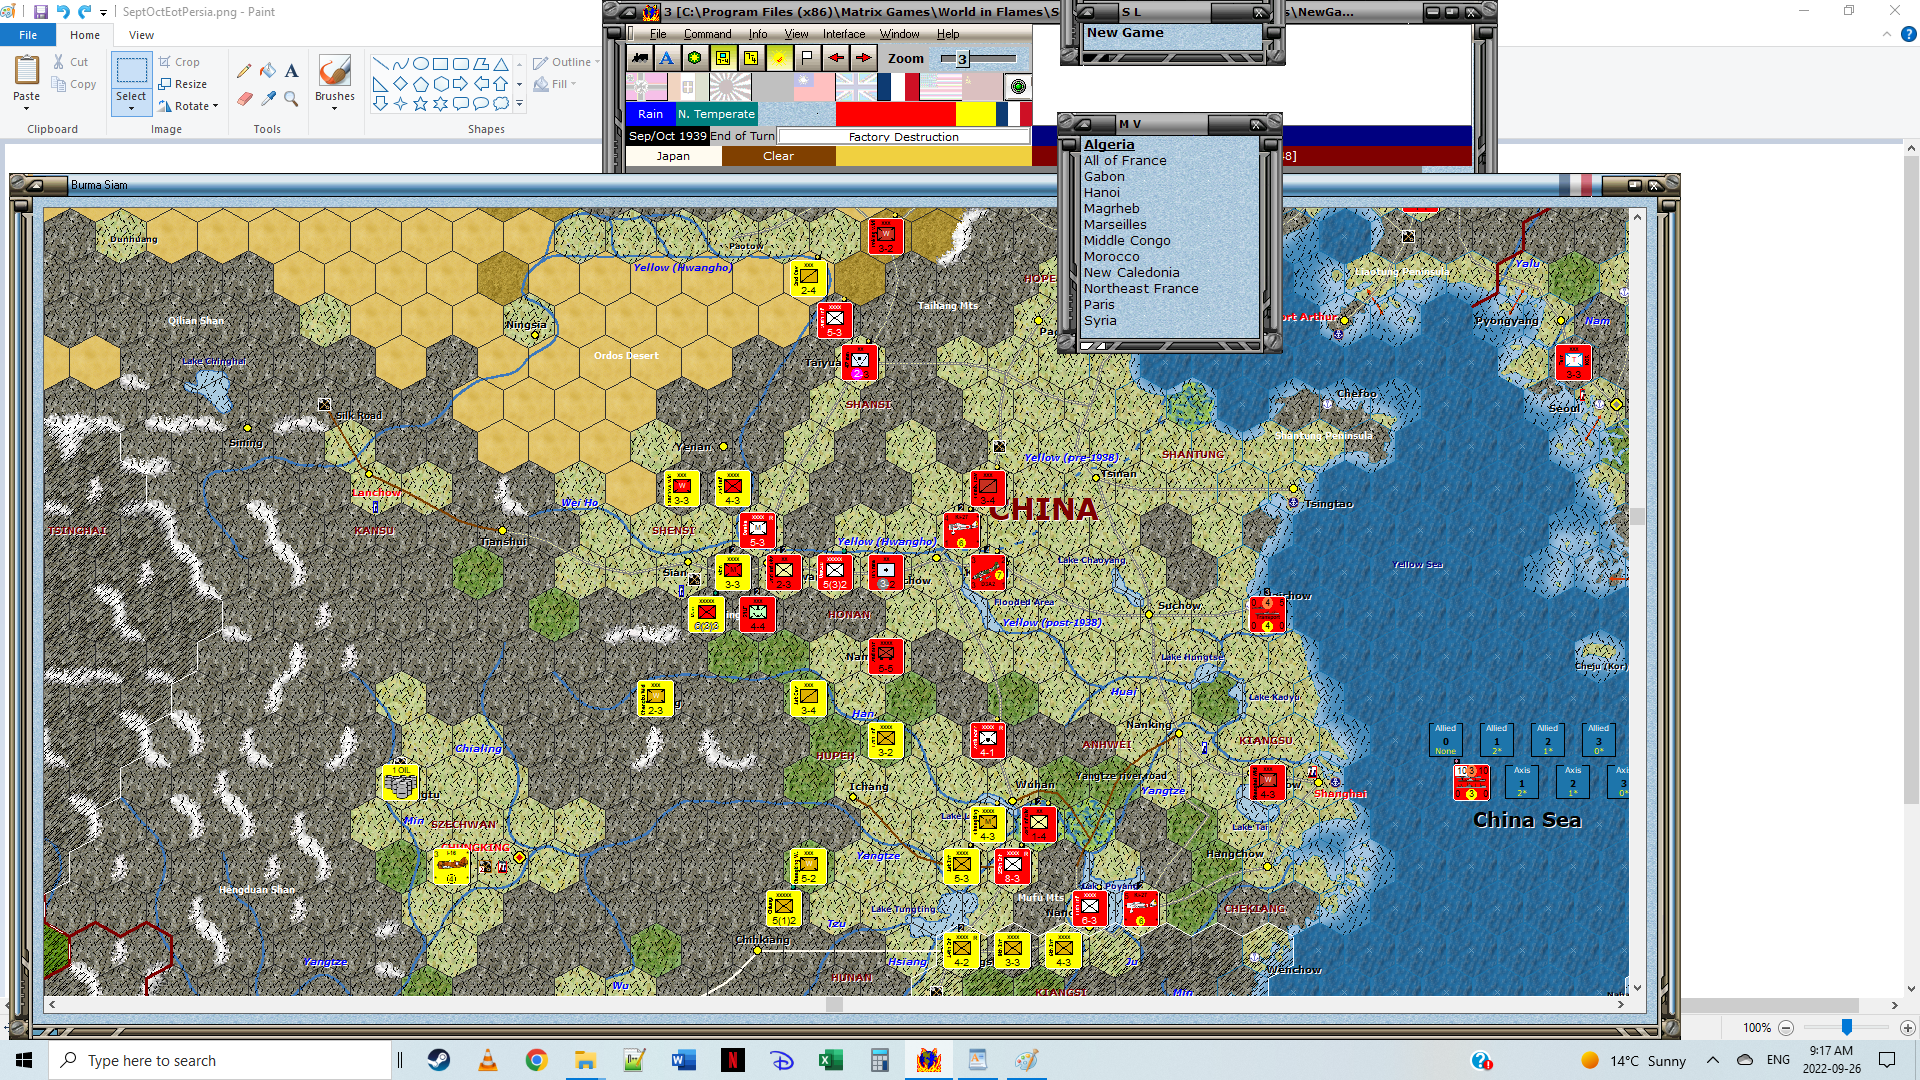Choose the five-point star shape
1920x1080 pixels.
click(x=420, y=103)
